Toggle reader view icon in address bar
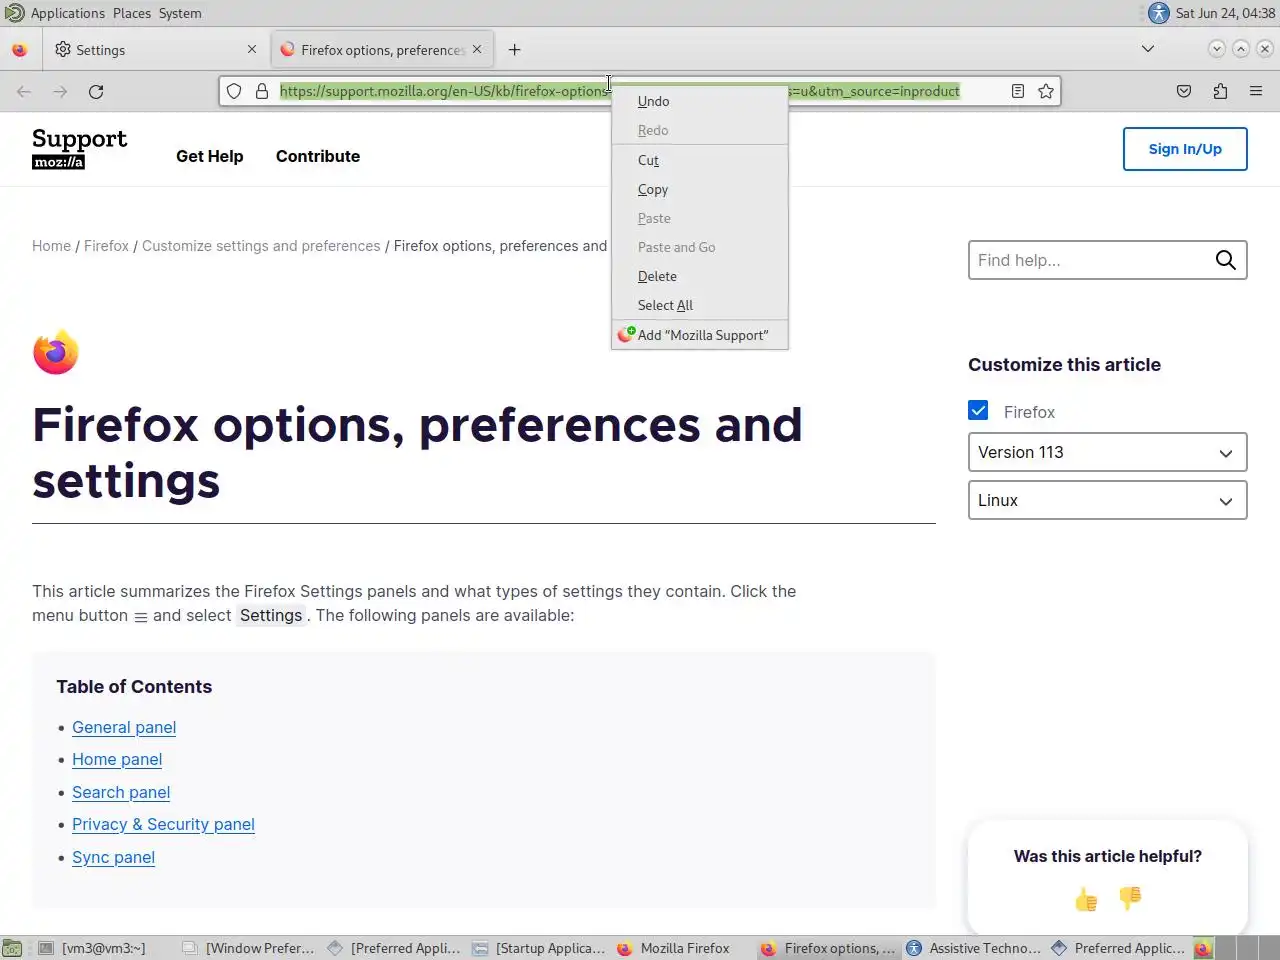Image resolution: width=1280 pixels, height=960 pixels. tap(1018, 91)
